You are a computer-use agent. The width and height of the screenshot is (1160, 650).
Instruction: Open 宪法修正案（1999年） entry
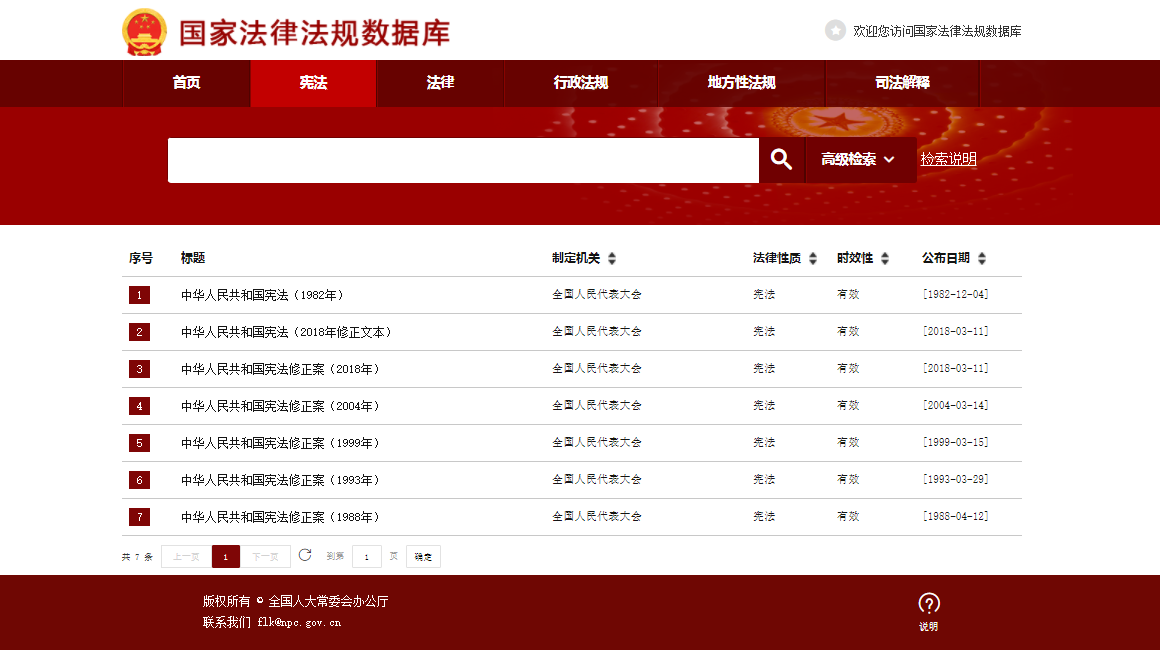pyautogui.click(x=280, y=443)
